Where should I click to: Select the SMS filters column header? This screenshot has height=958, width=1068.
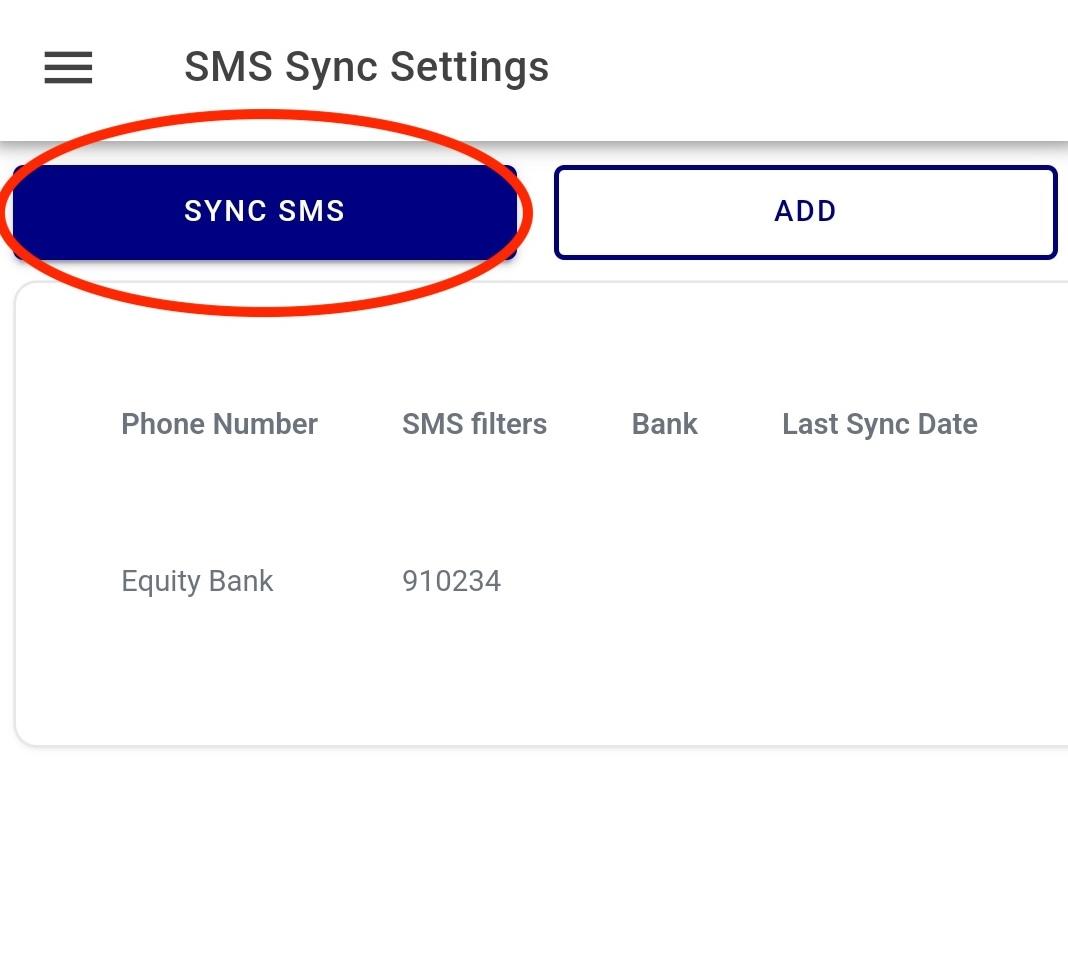click(x=474, y=424)
